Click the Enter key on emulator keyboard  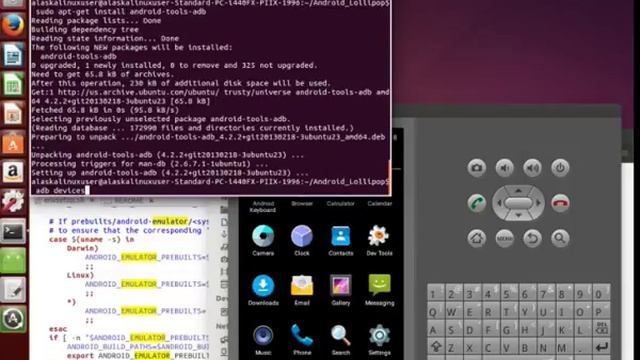(x=601, y=347)
